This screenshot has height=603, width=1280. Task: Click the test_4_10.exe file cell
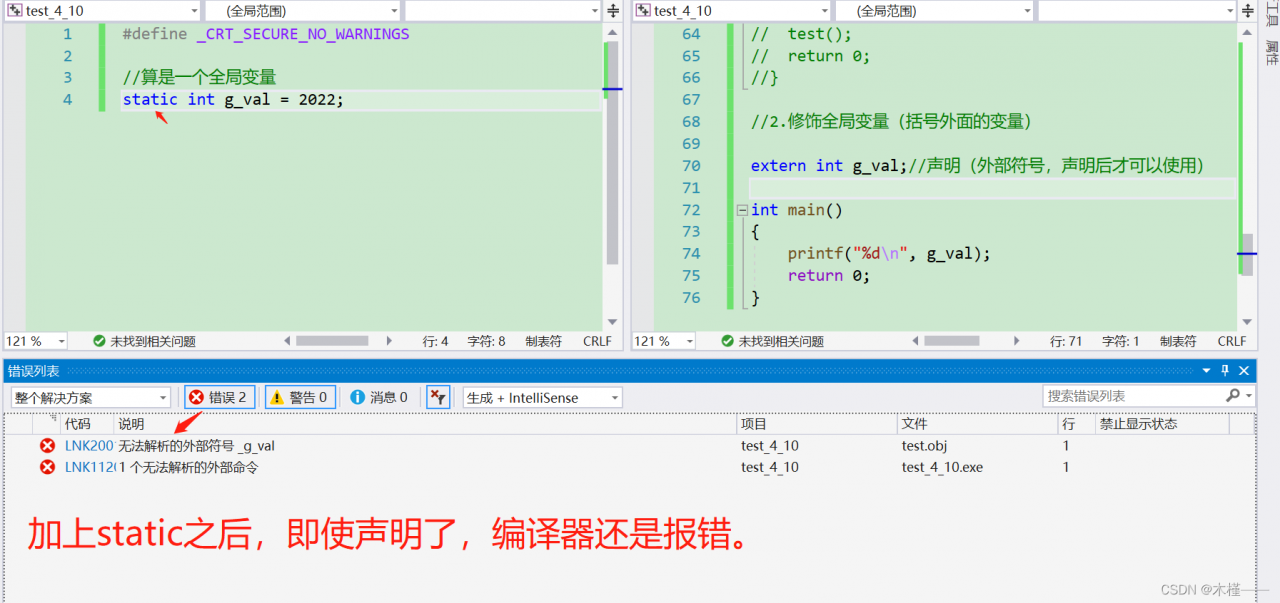point(942,467)
